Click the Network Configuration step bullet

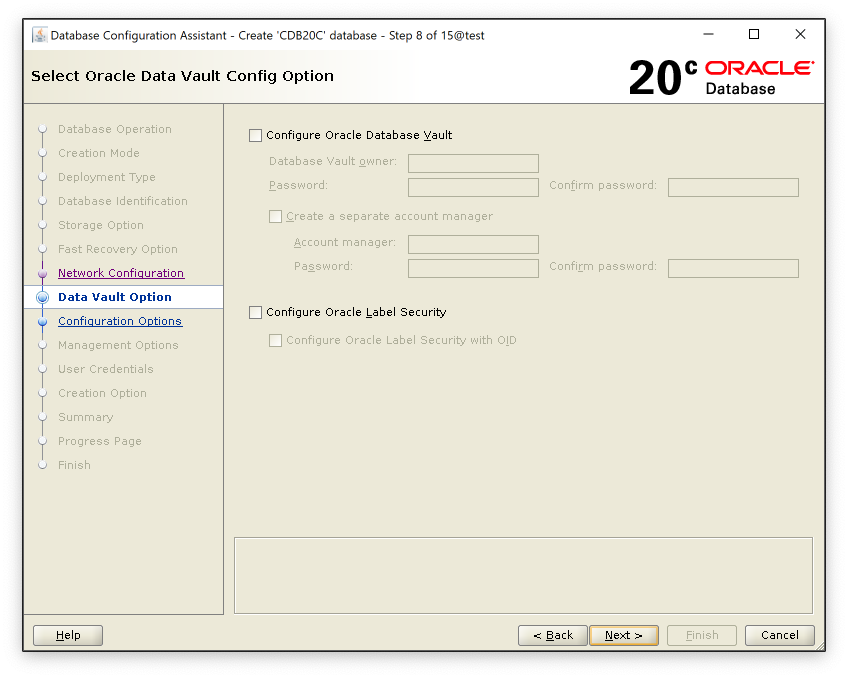(x=43, y=274)
